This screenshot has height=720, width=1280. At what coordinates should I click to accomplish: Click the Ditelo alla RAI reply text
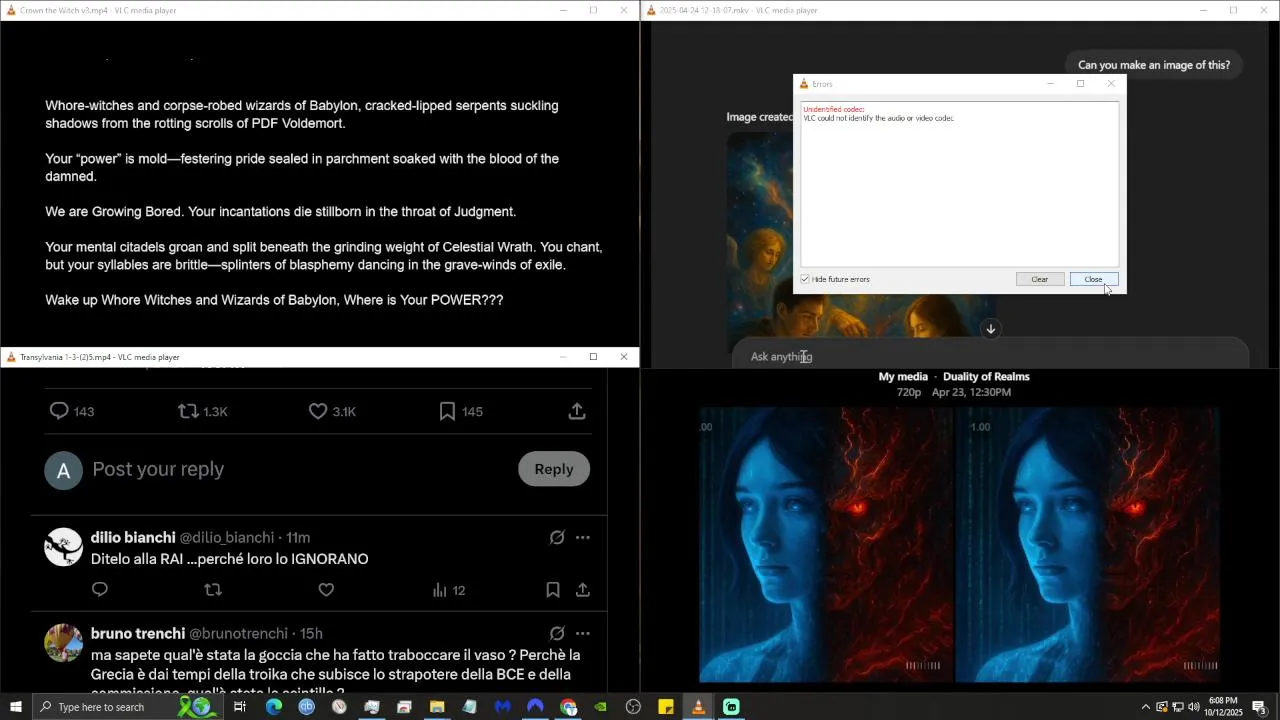point(230,559)
